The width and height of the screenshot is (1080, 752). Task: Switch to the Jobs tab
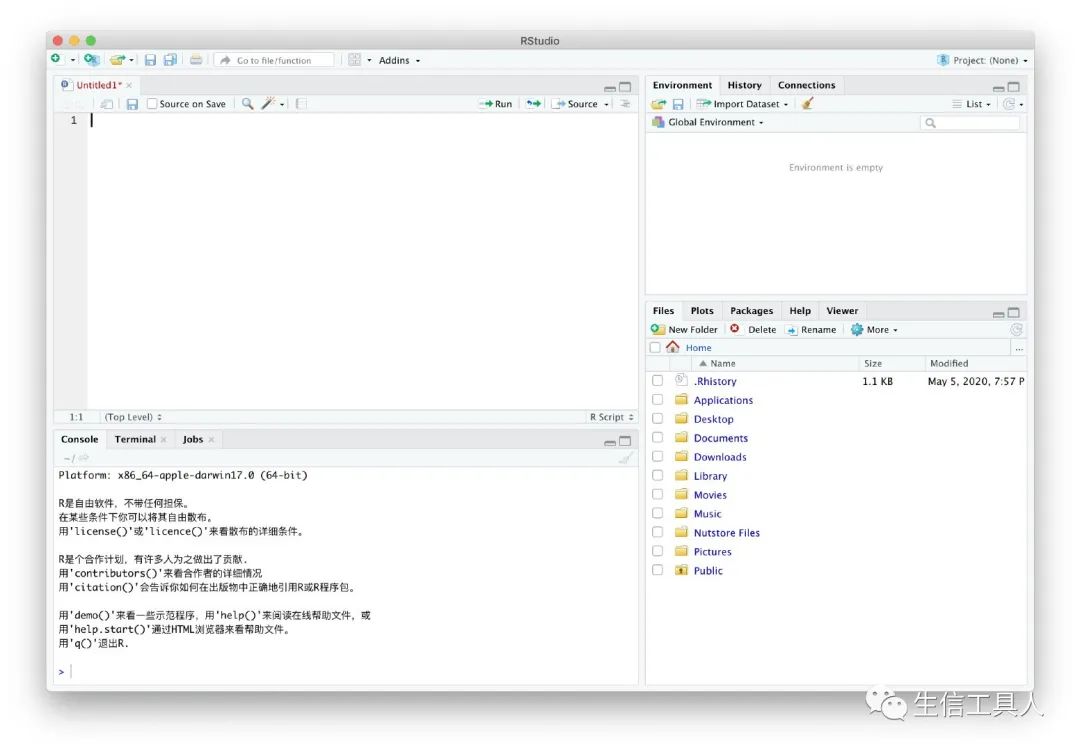coord(193,439)
